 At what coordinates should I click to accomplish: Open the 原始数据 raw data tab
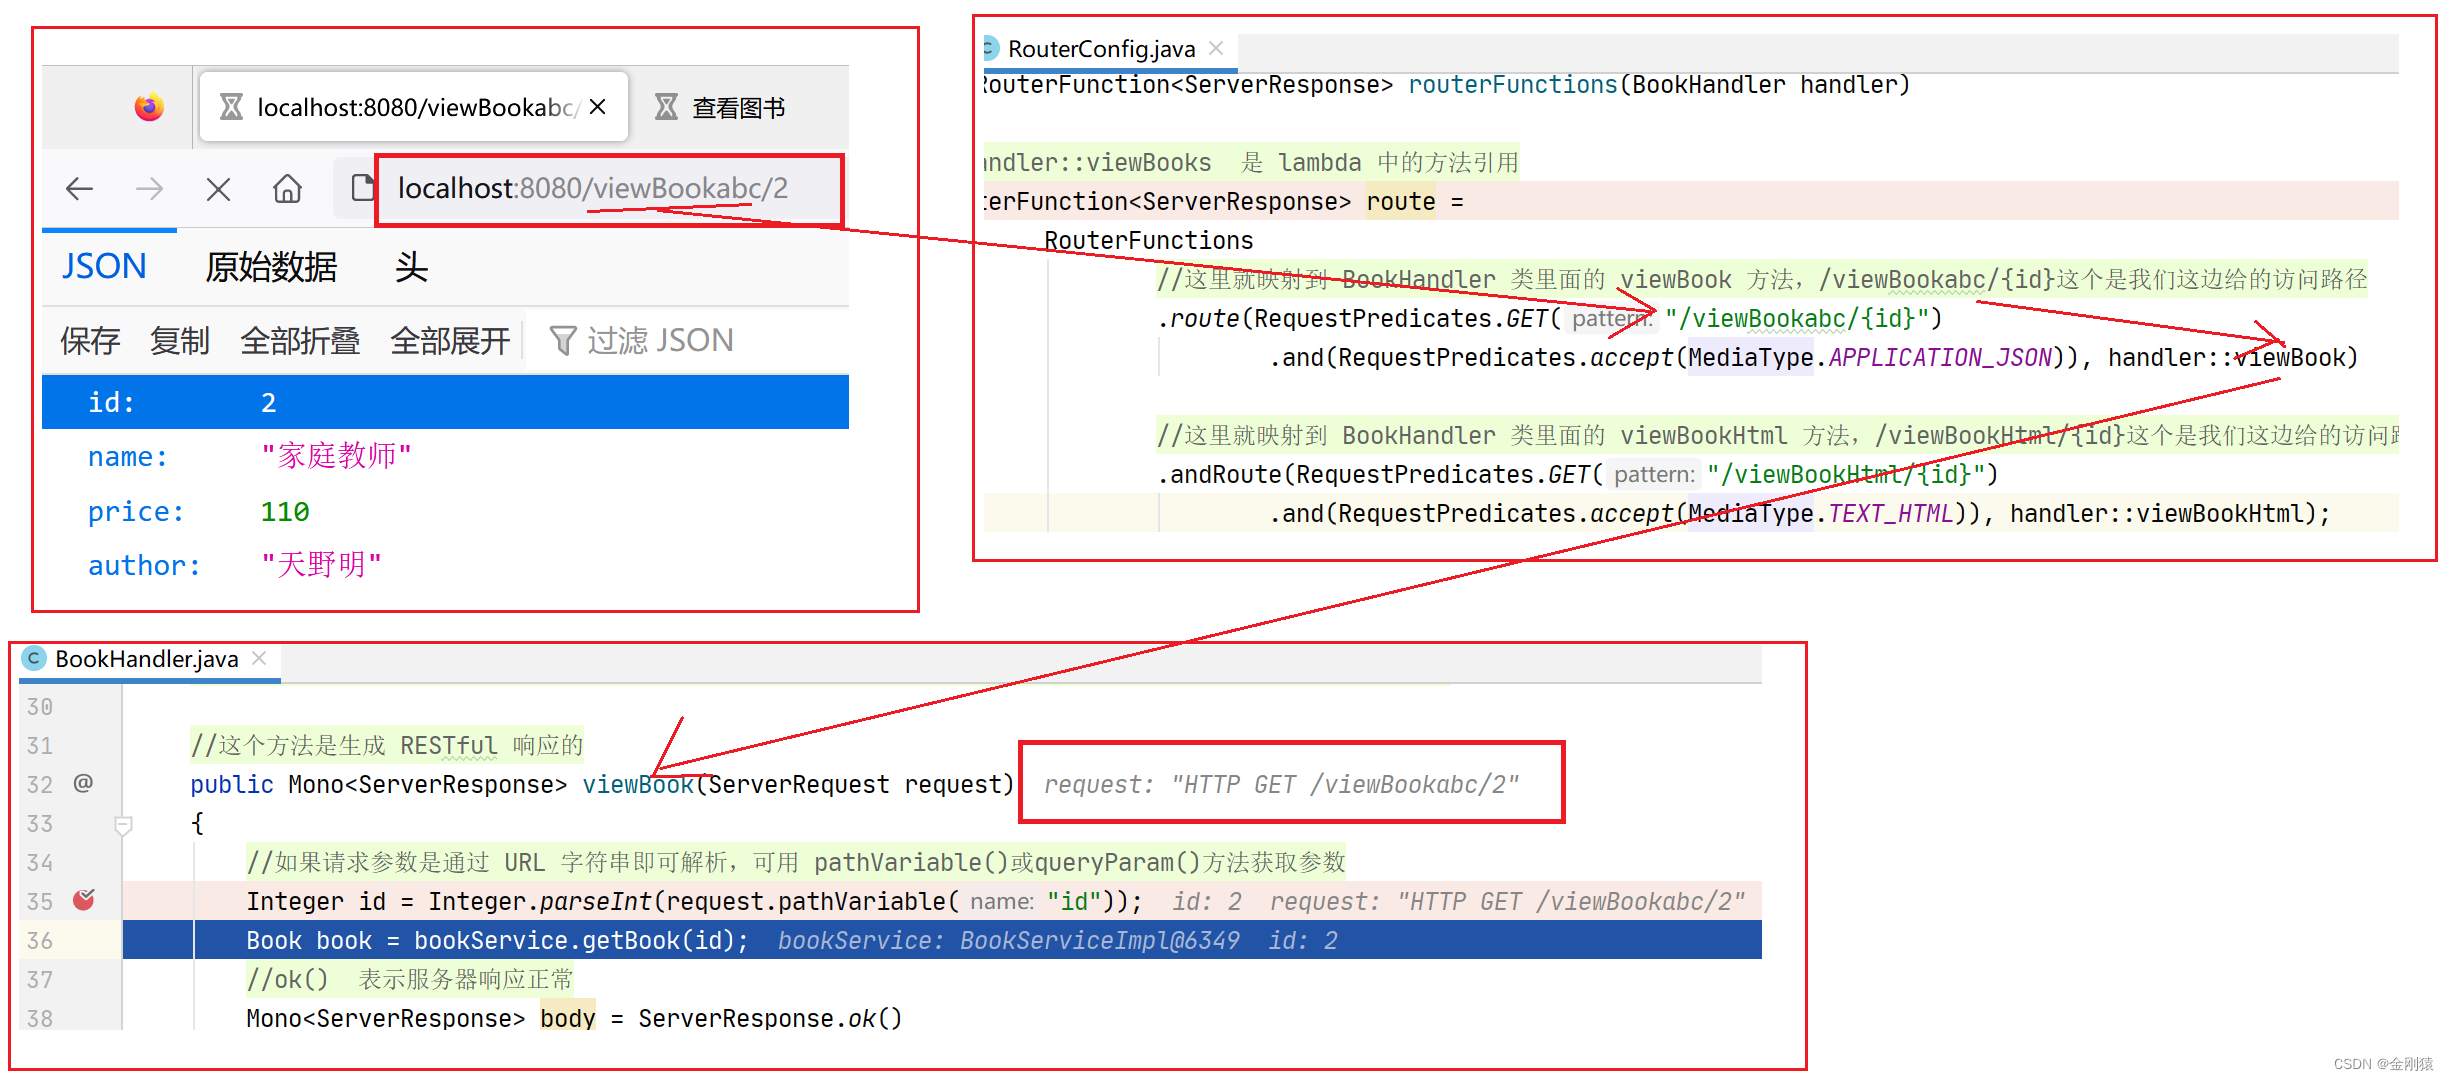[271, 267]
